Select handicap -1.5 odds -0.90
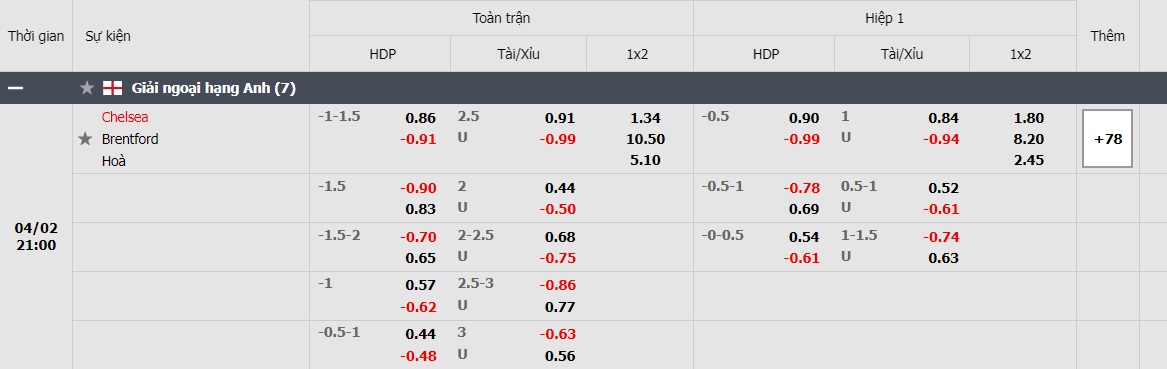This screenshot has height=369, width=1167. (x=418, y=187)
